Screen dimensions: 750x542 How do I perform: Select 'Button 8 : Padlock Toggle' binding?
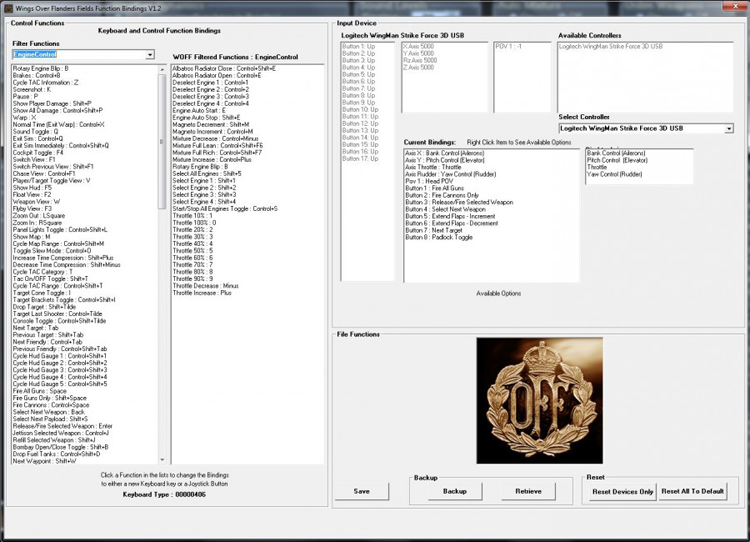[x=439, y=237]
